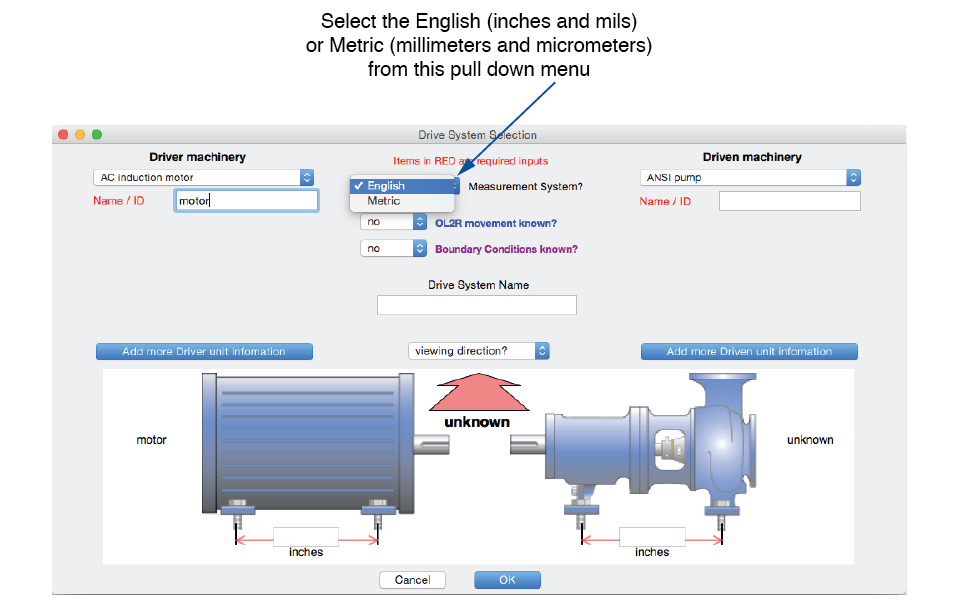Click the Cancel button
Viewport: 960px width, 616px height.
[412, 580]
